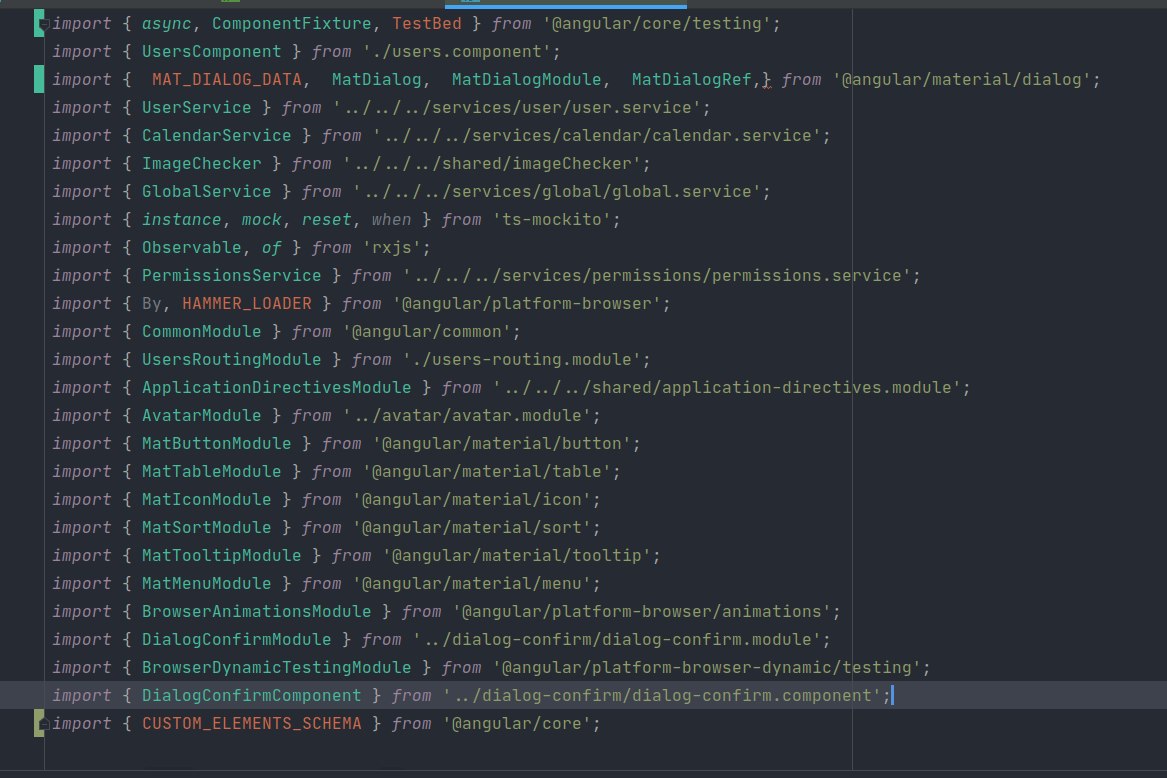
Task: Click the greyed 'By' import name
Action: coord(152,304)
